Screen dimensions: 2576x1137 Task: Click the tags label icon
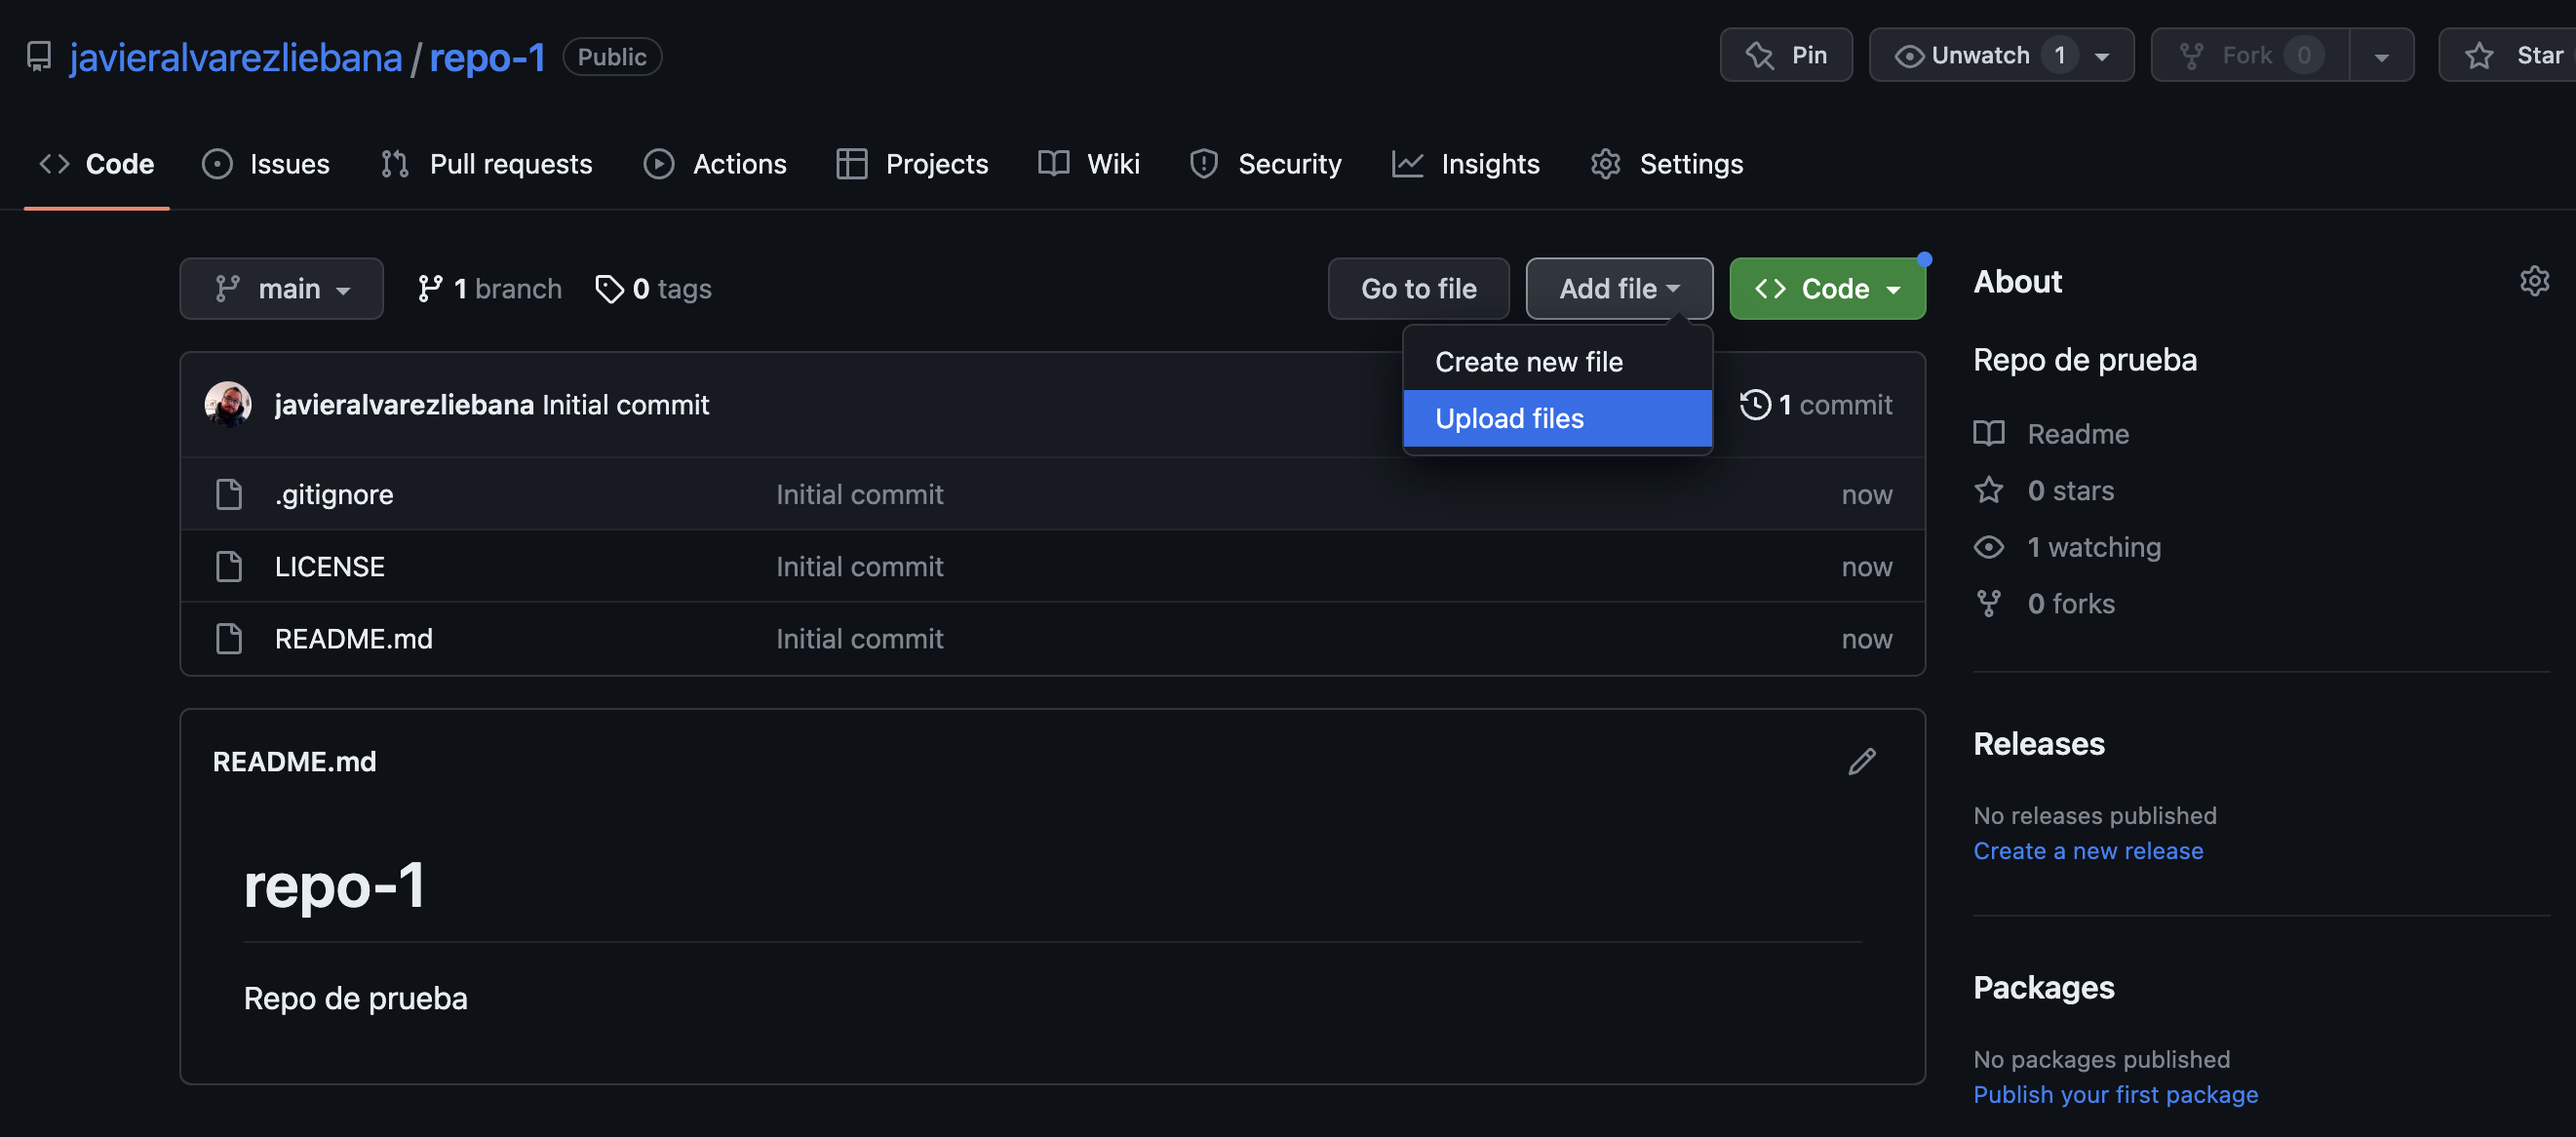tap(609, 289)
